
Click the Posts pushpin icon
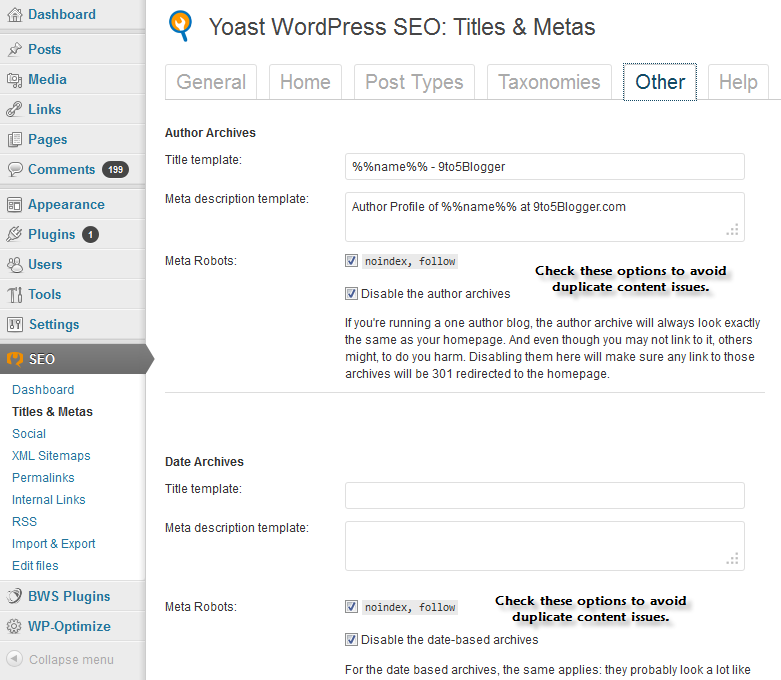15,49
